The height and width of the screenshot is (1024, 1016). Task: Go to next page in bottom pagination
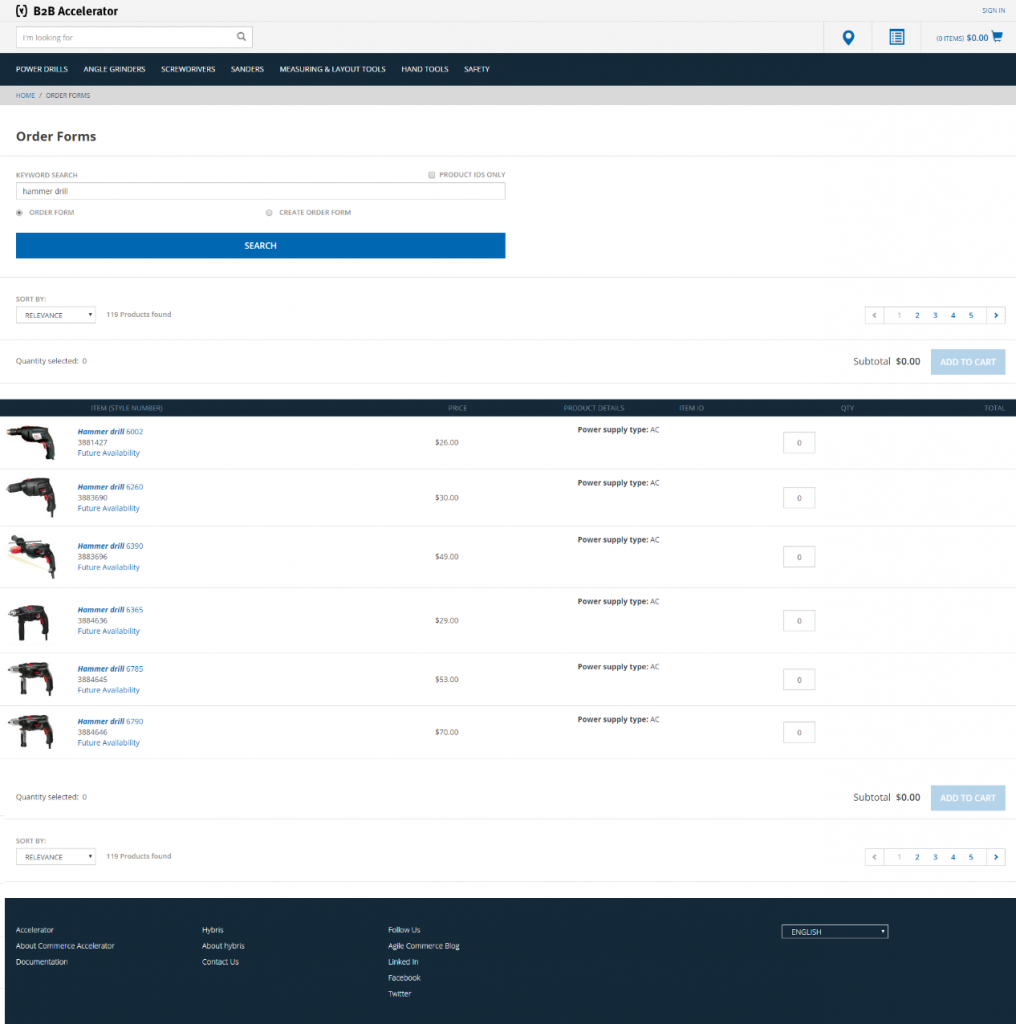tap(996, 857)
